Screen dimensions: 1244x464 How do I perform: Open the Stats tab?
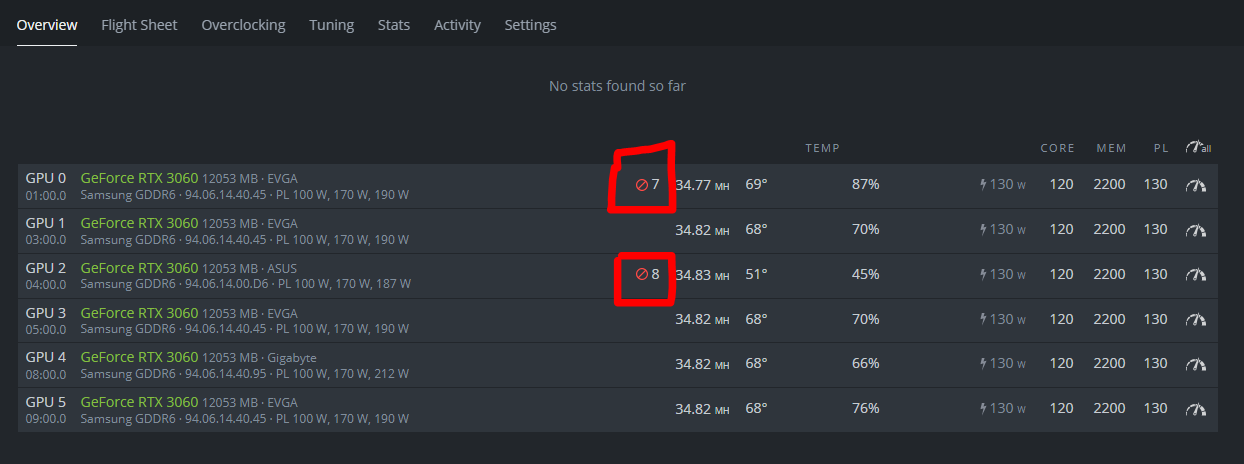tap(394, 25)
